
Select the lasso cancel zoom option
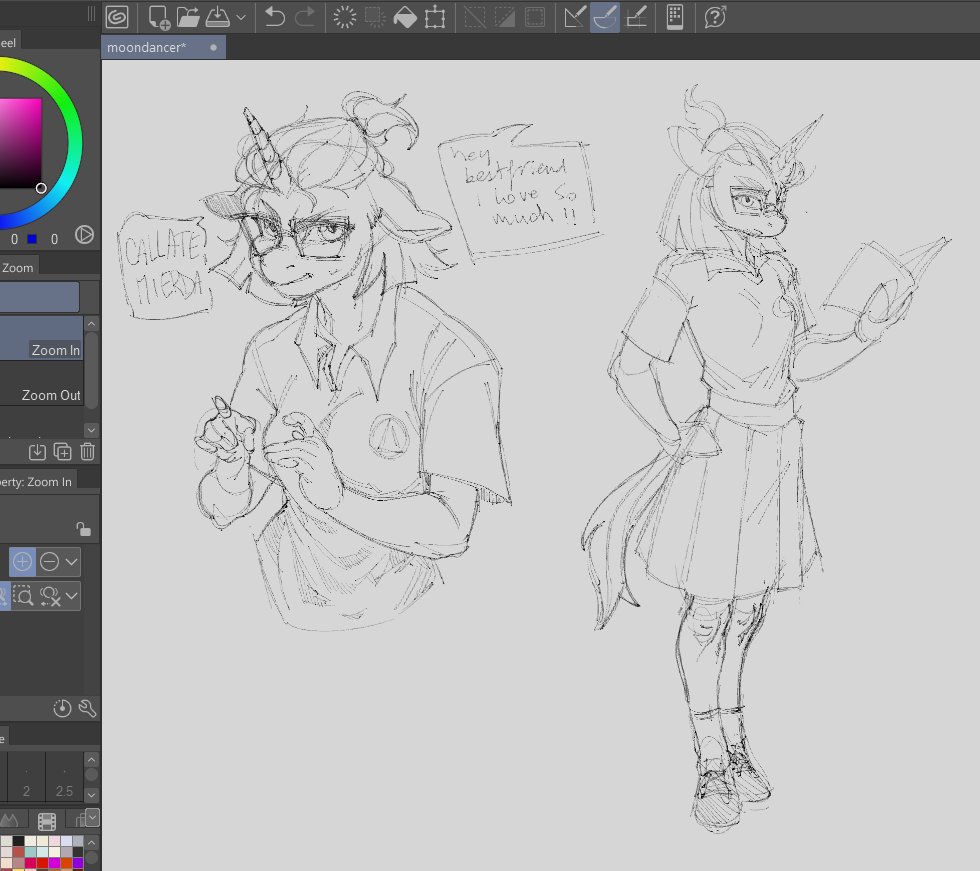click(50, 596)
